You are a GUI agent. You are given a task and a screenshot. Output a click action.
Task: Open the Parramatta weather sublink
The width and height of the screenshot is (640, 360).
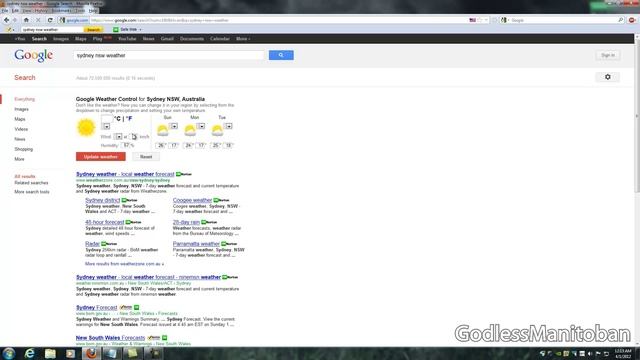point(196,244)
